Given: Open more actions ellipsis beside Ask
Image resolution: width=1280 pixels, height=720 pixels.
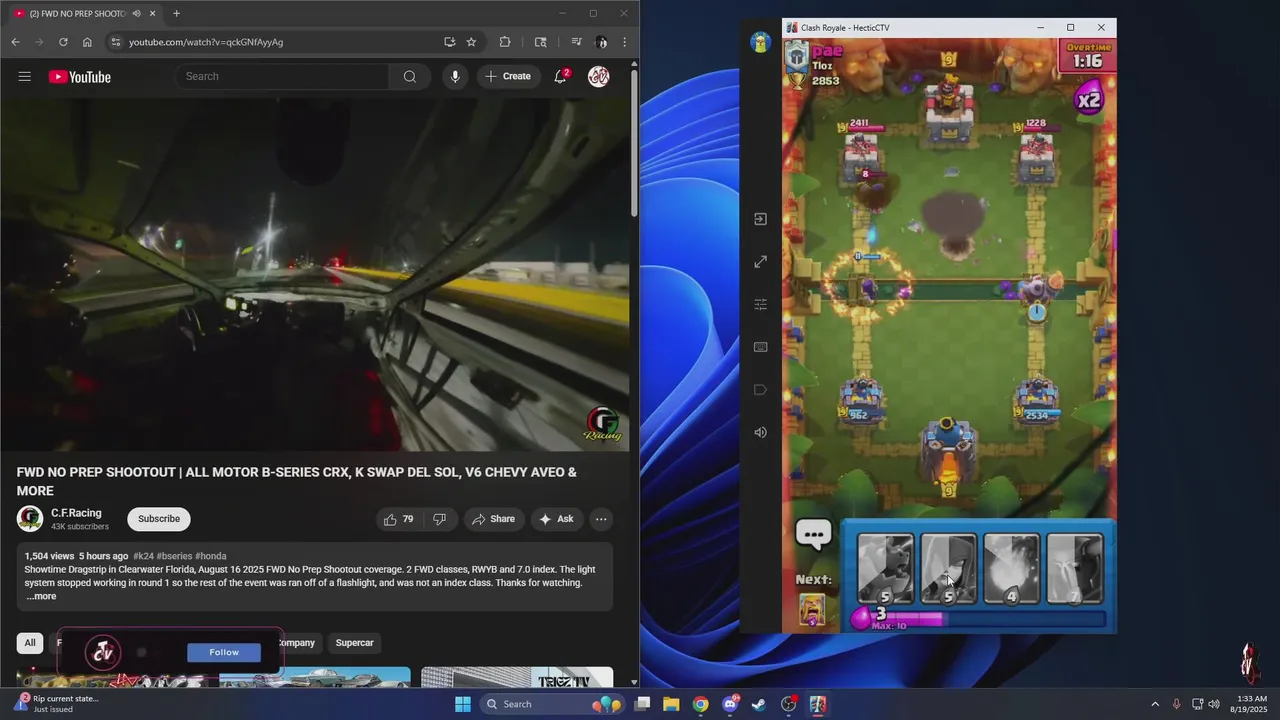Looking at the screenshot, I should (601, 519).
